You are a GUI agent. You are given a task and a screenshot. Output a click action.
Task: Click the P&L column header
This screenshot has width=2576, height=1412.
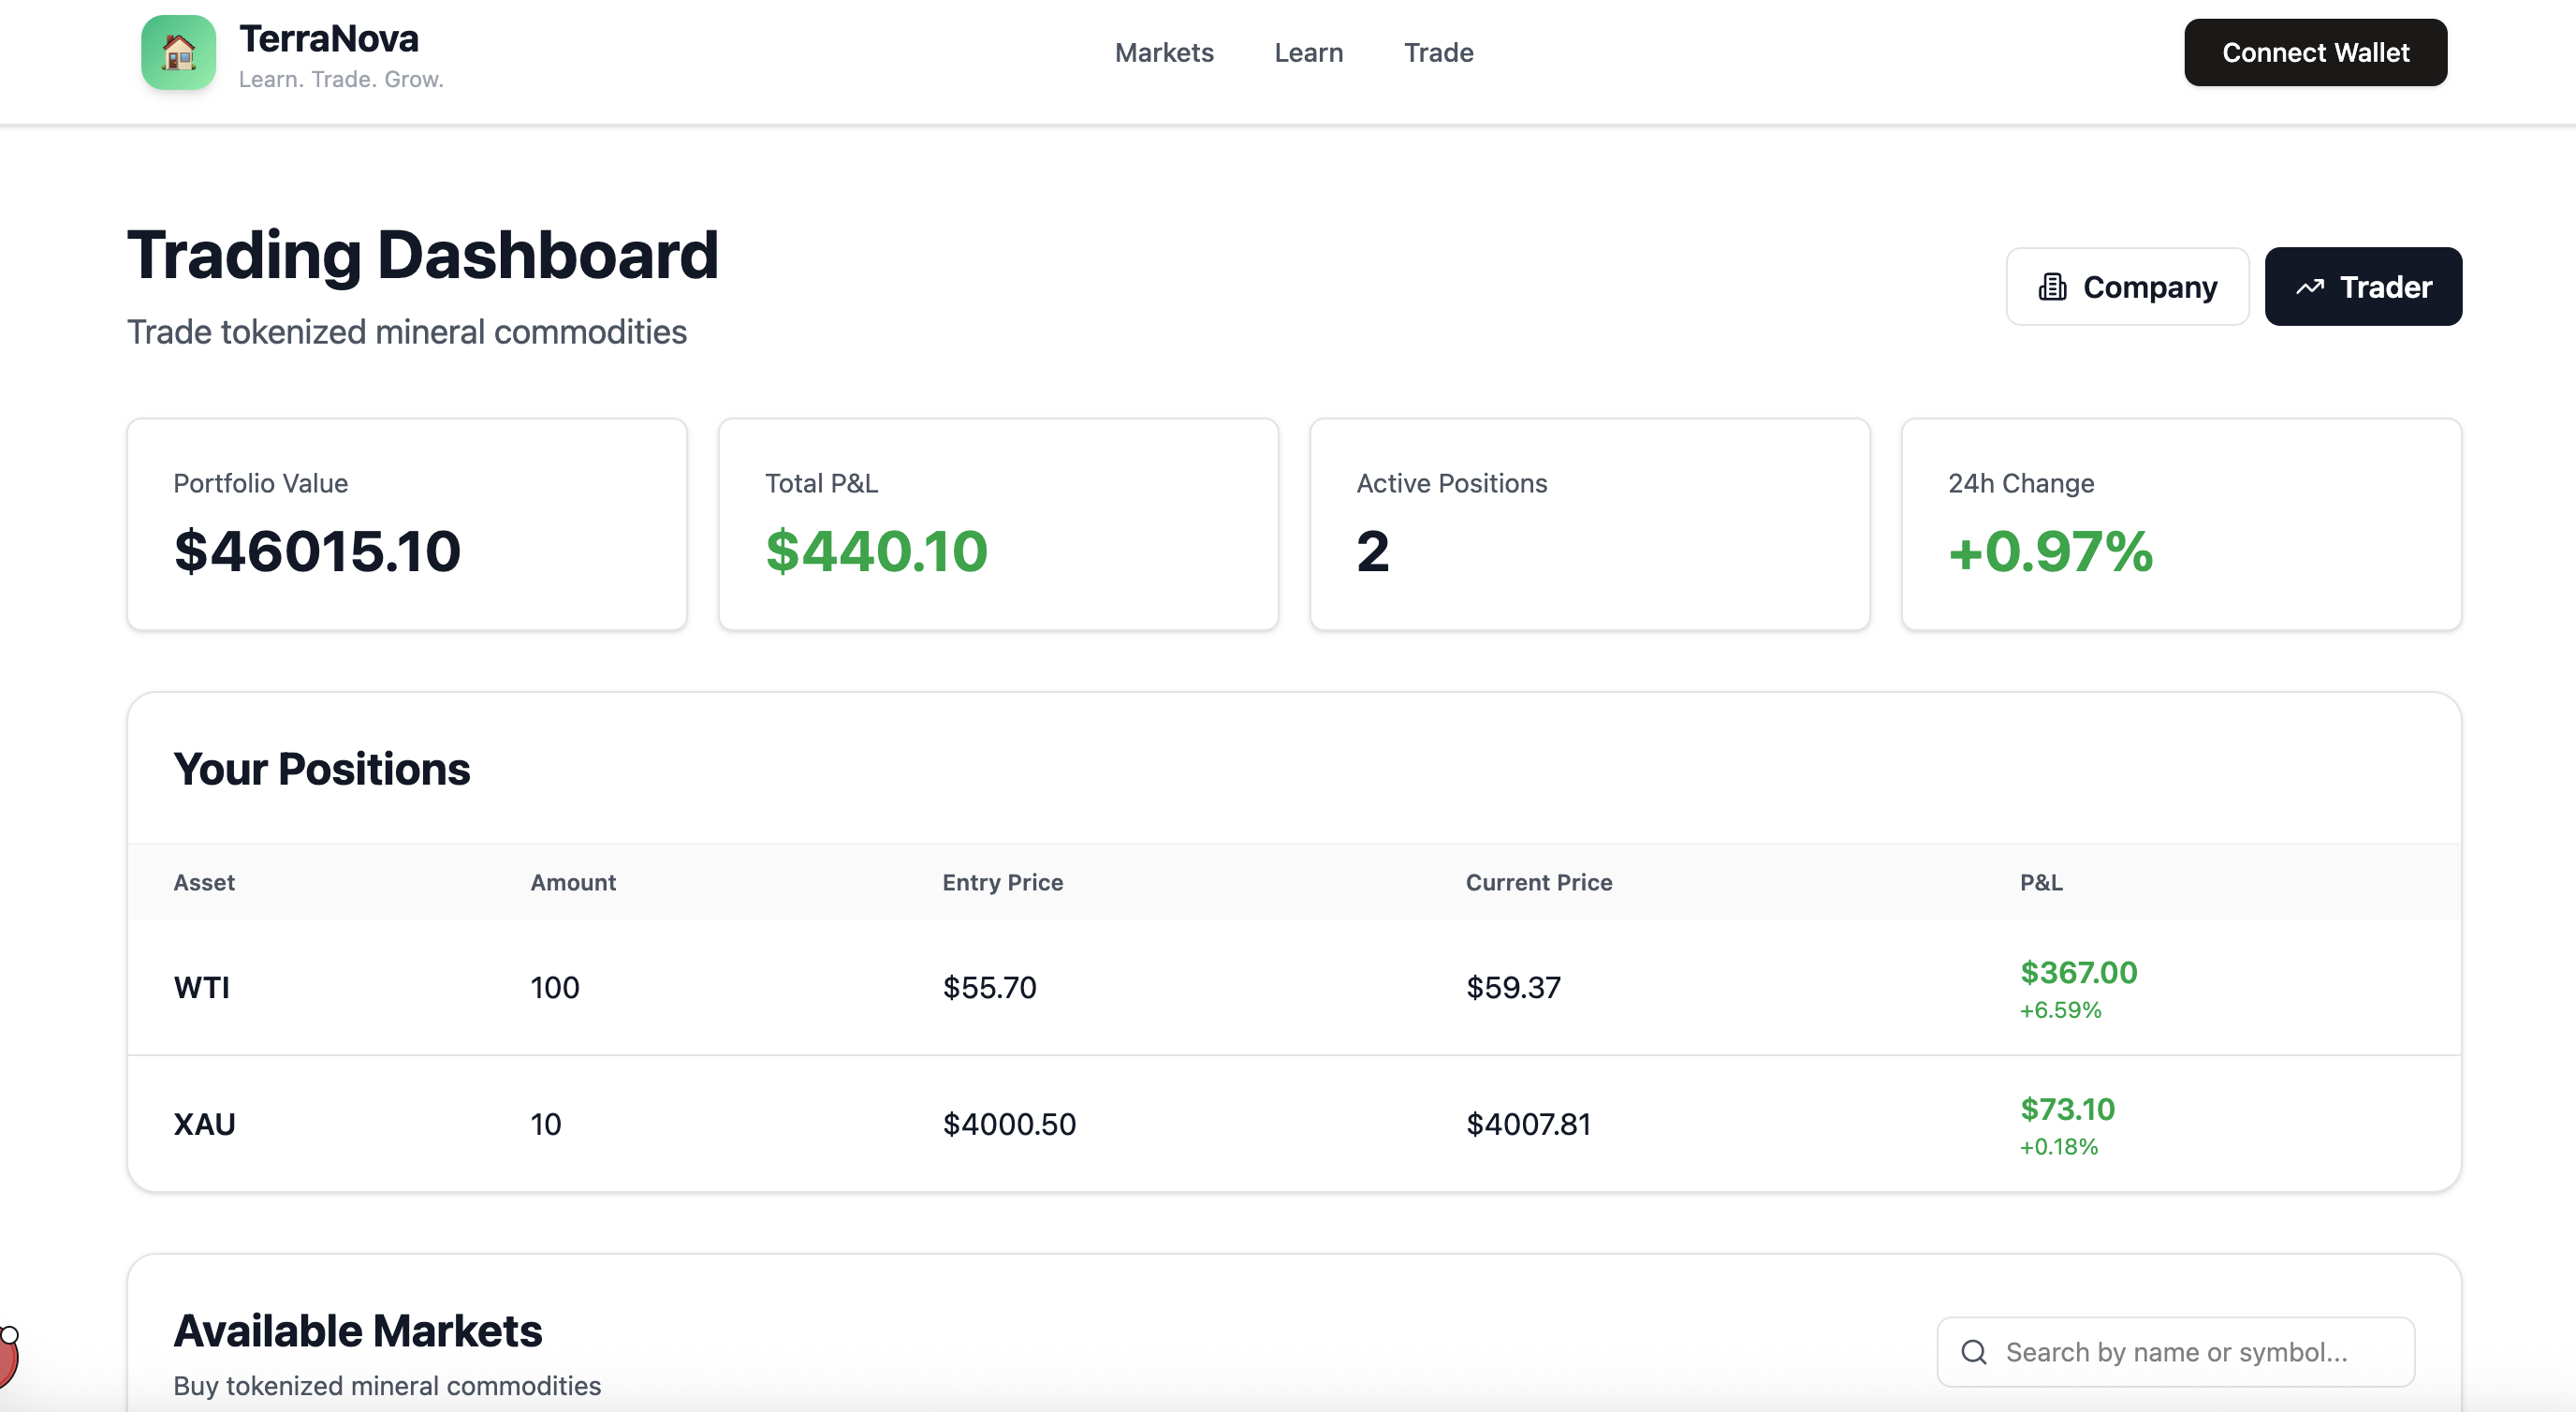2040,883
